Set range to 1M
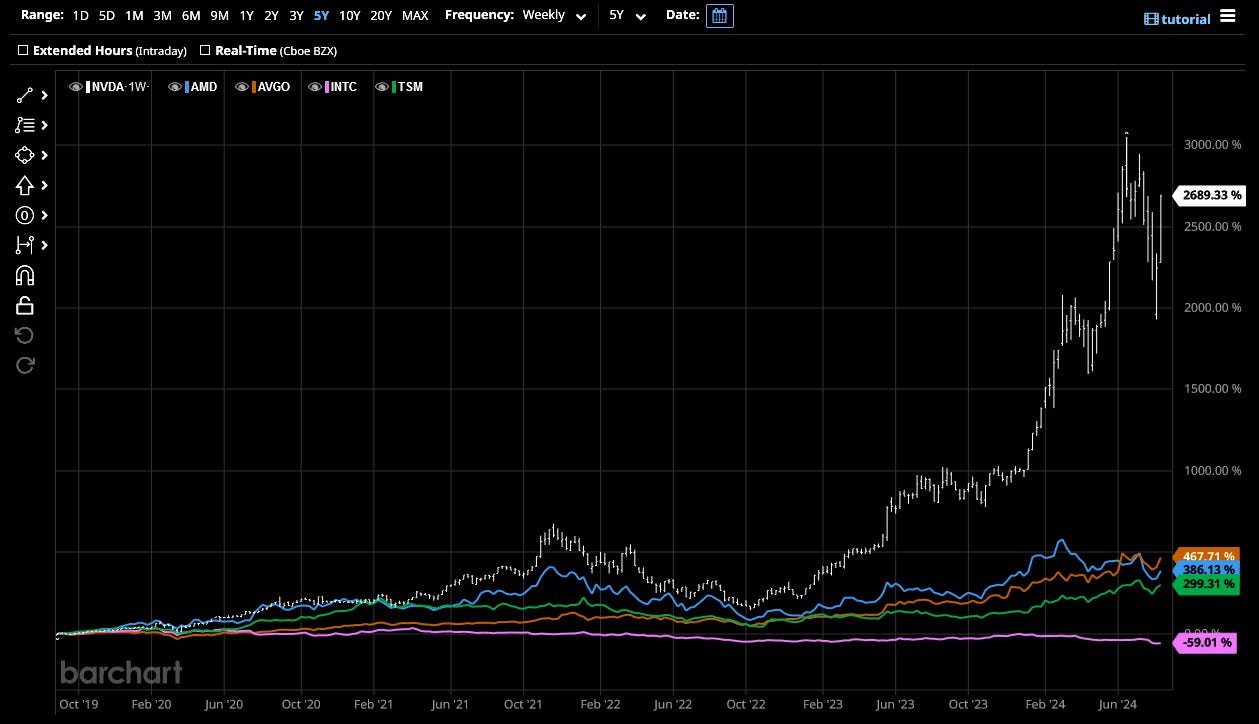 tap(134, 16)
